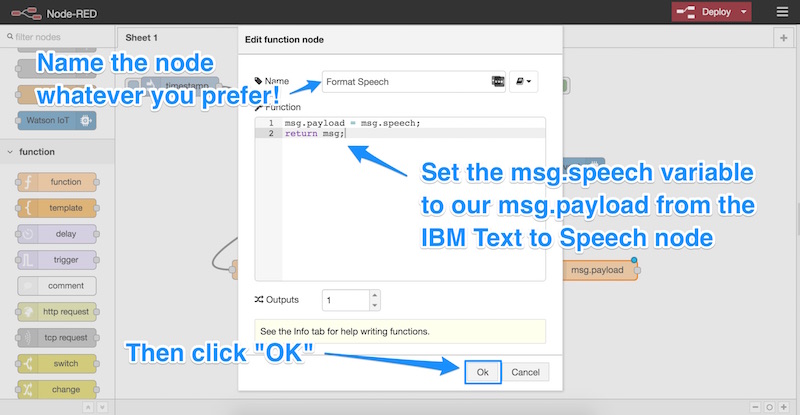Select the delay node in the palette
Image resolution: width=800 pixels, height=415 pixels.
57,234
